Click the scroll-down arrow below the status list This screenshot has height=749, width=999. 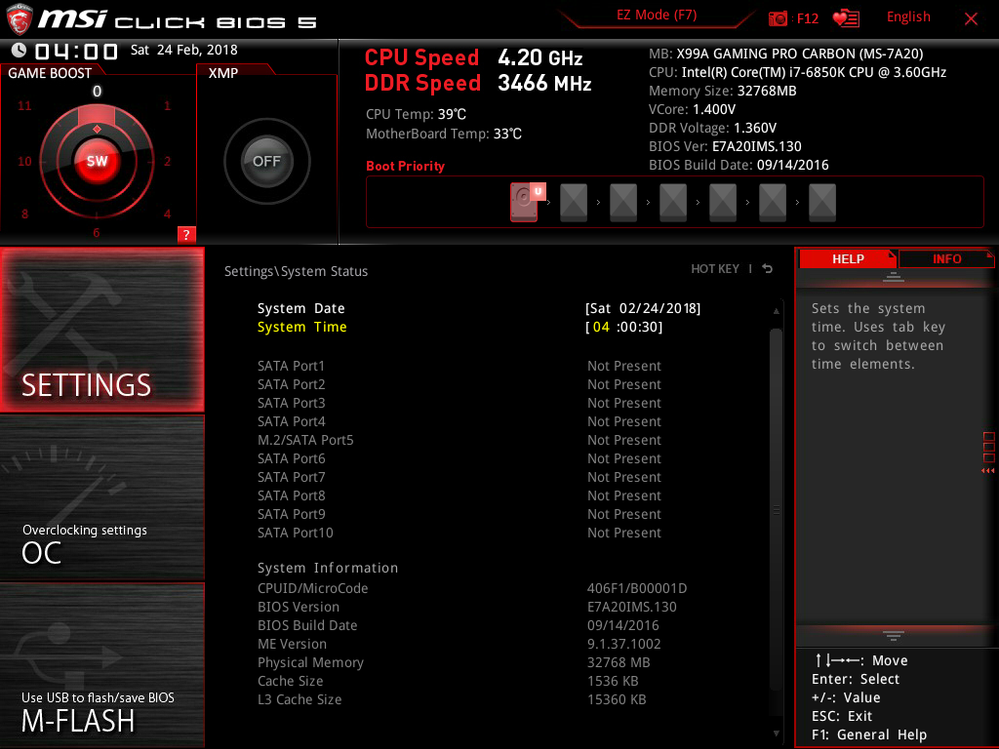point(775,731)
